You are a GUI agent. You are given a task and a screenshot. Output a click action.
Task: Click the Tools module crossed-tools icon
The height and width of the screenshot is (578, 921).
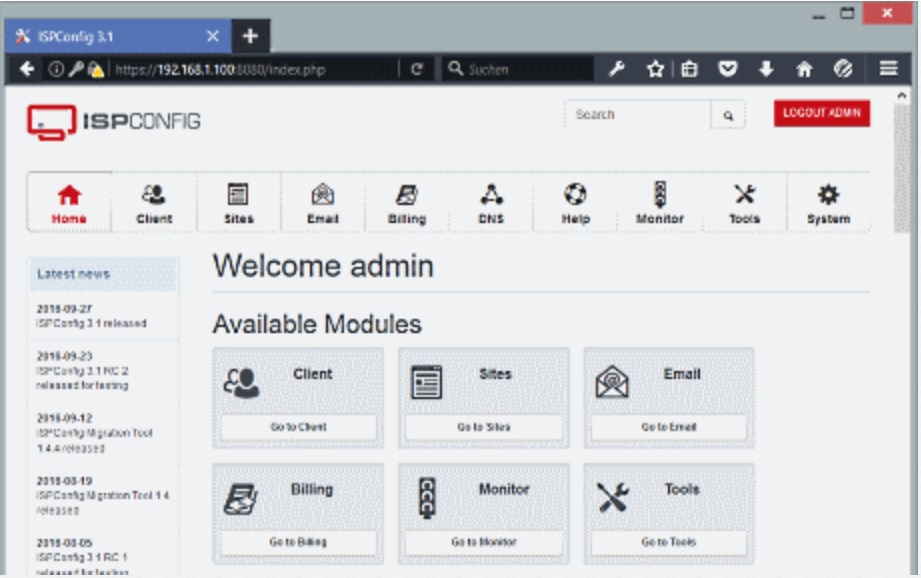point(612,498)
